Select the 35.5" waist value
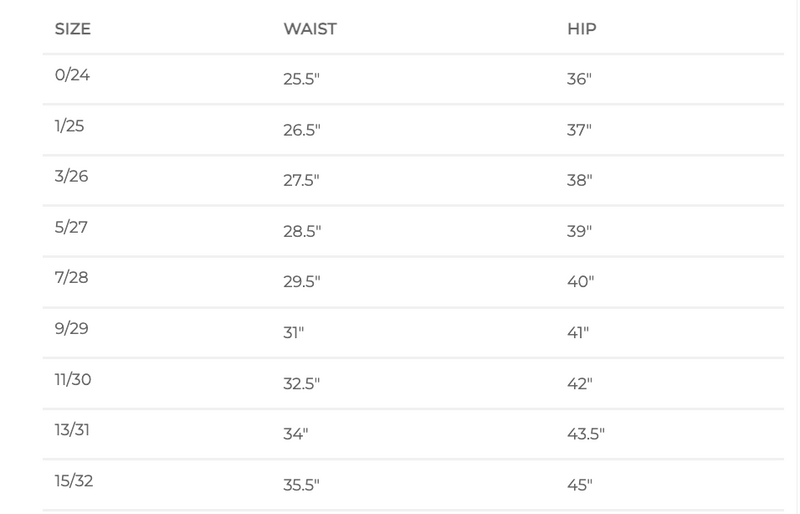Image resolution: width=800 pixels, height=514 pixels. 304,486
